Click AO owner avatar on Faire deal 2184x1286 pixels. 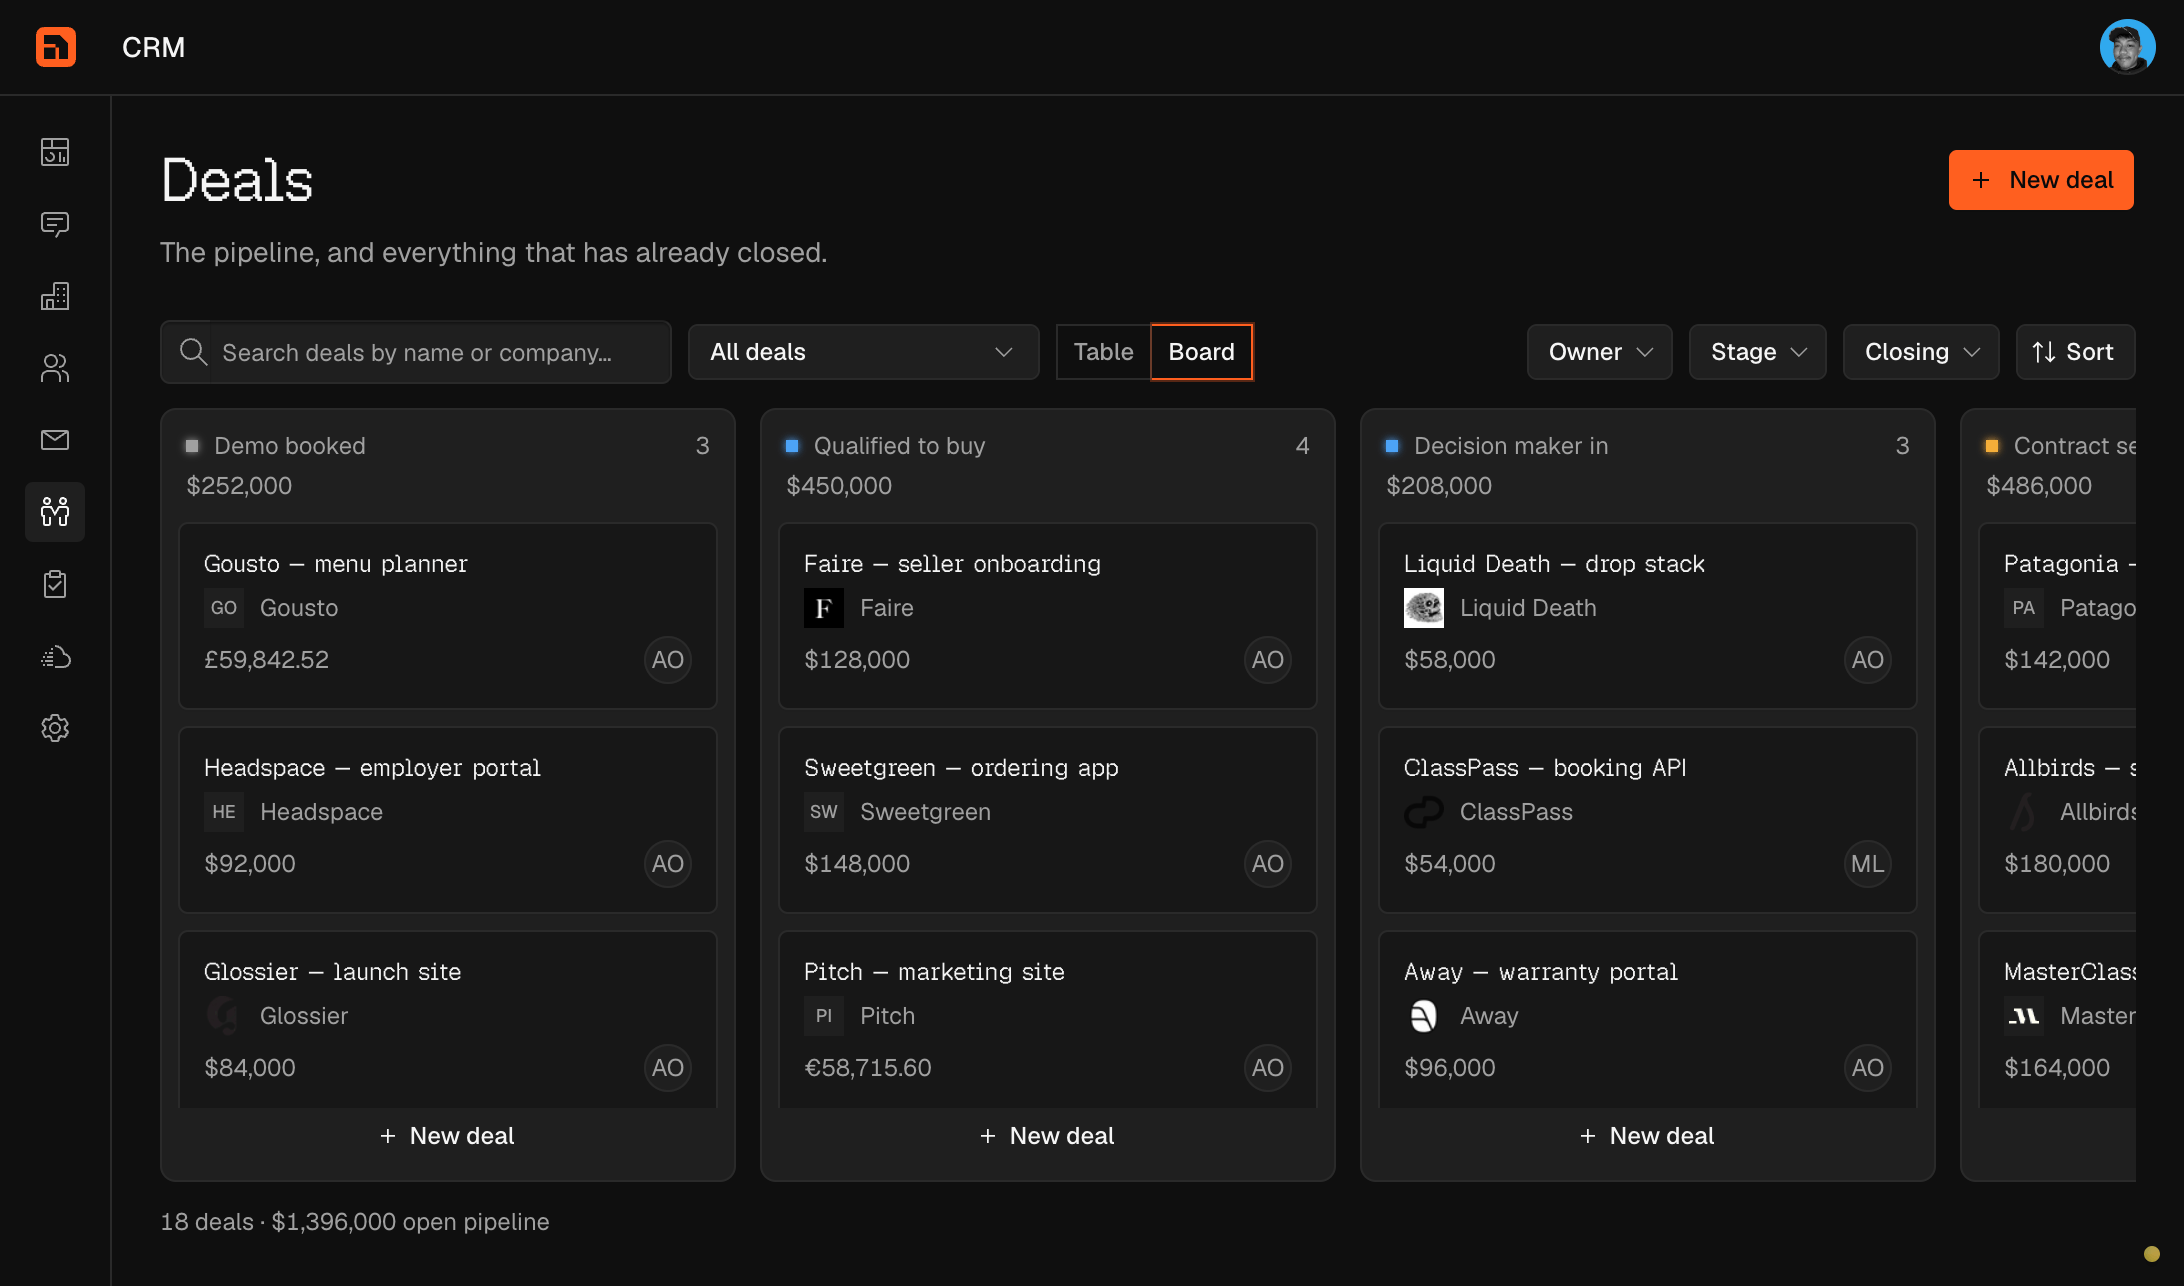click(1268, 660)
